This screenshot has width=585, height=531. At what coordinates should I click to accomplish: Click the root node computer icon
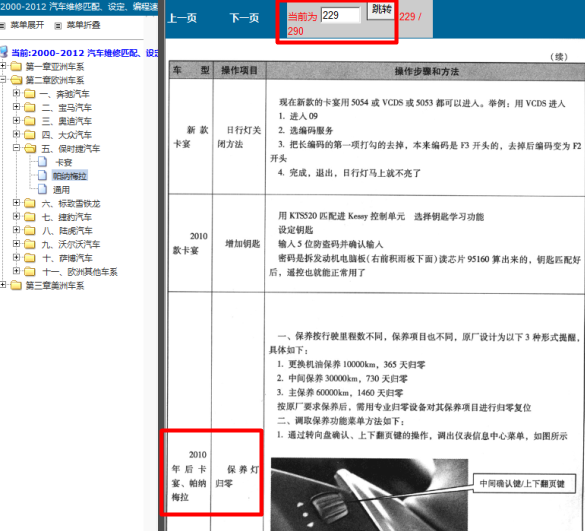coord(4,52)
